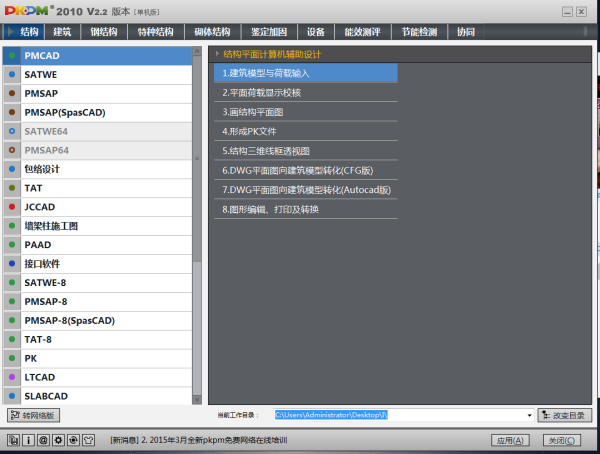Screen dimensions: 600x454
Task: Click the document icon at far bottom left
Action: pyautogui.click(x=13, y=440)
